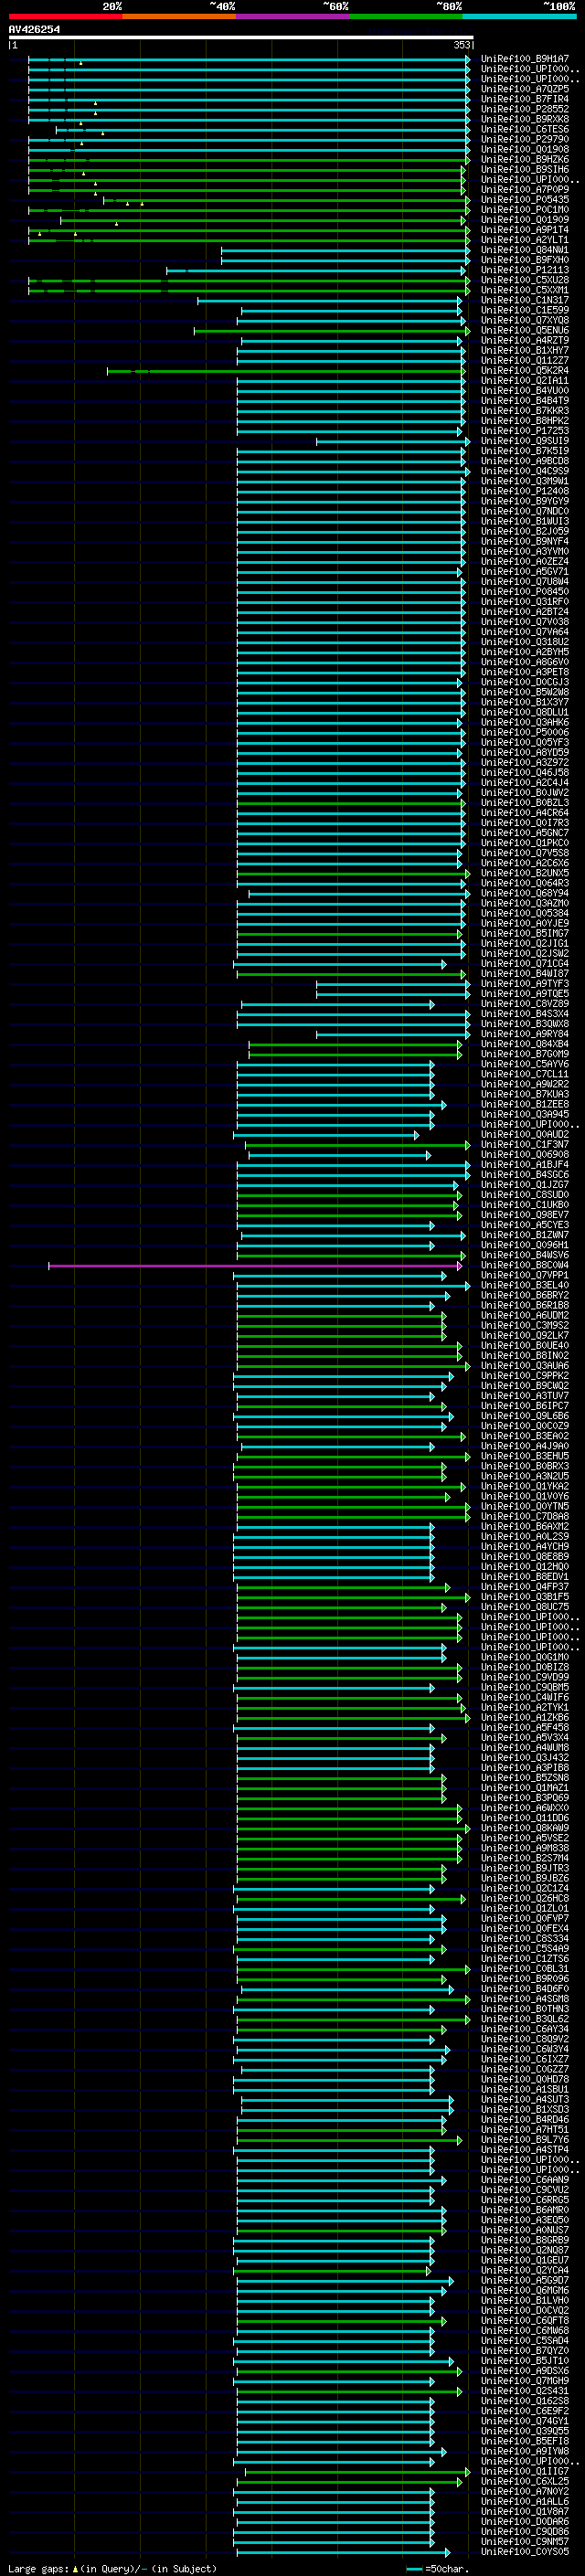The width and height of the screenshot is (585, 2576).
Task: Select the UniRef100_A3TUV7 entry
Action: click(525, 1395)
